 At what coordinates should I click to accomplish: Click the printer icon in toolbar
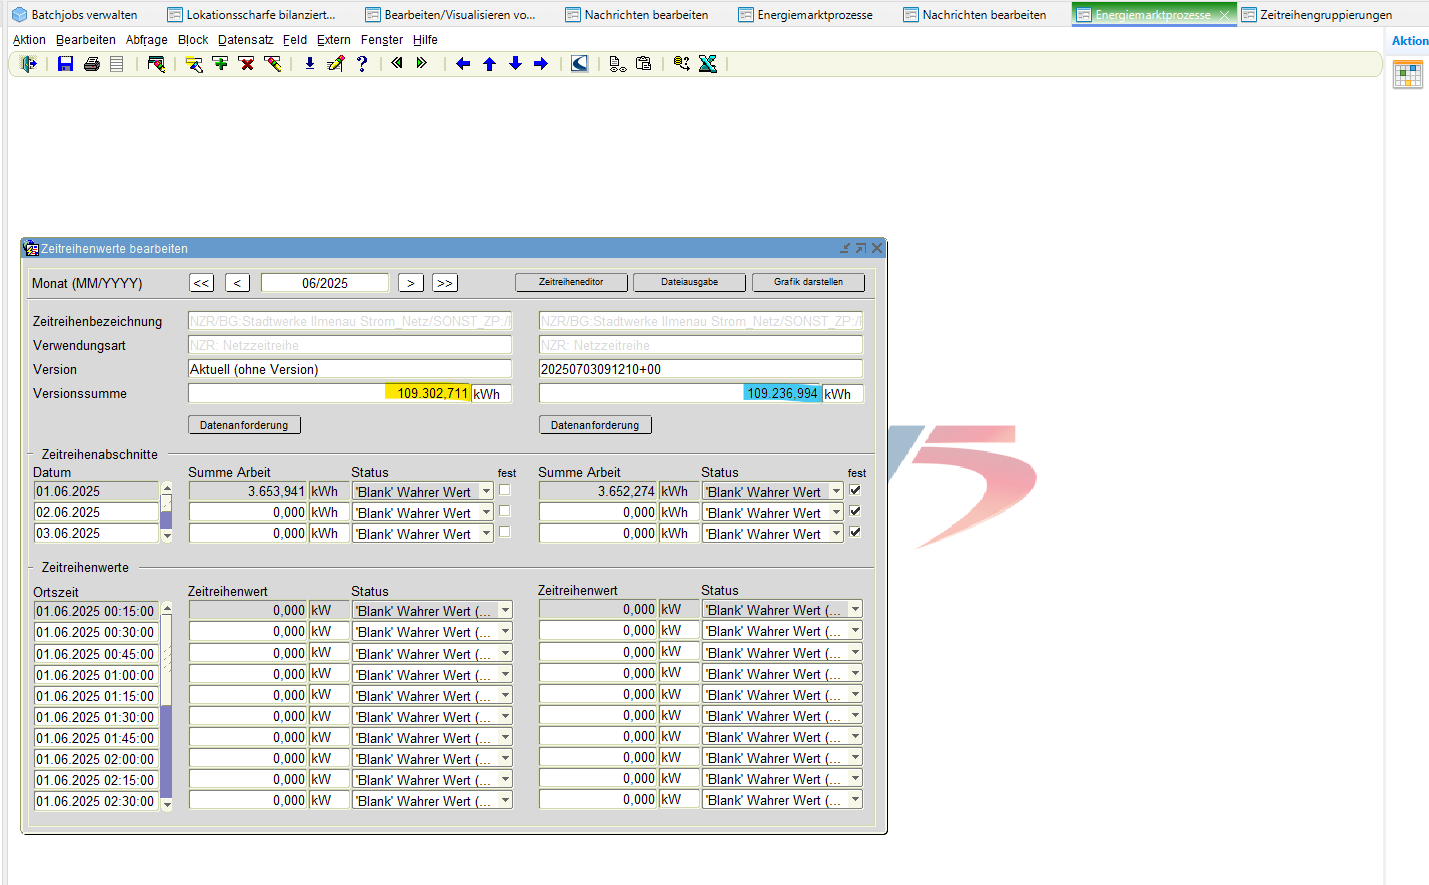click(x=92, y=64)
